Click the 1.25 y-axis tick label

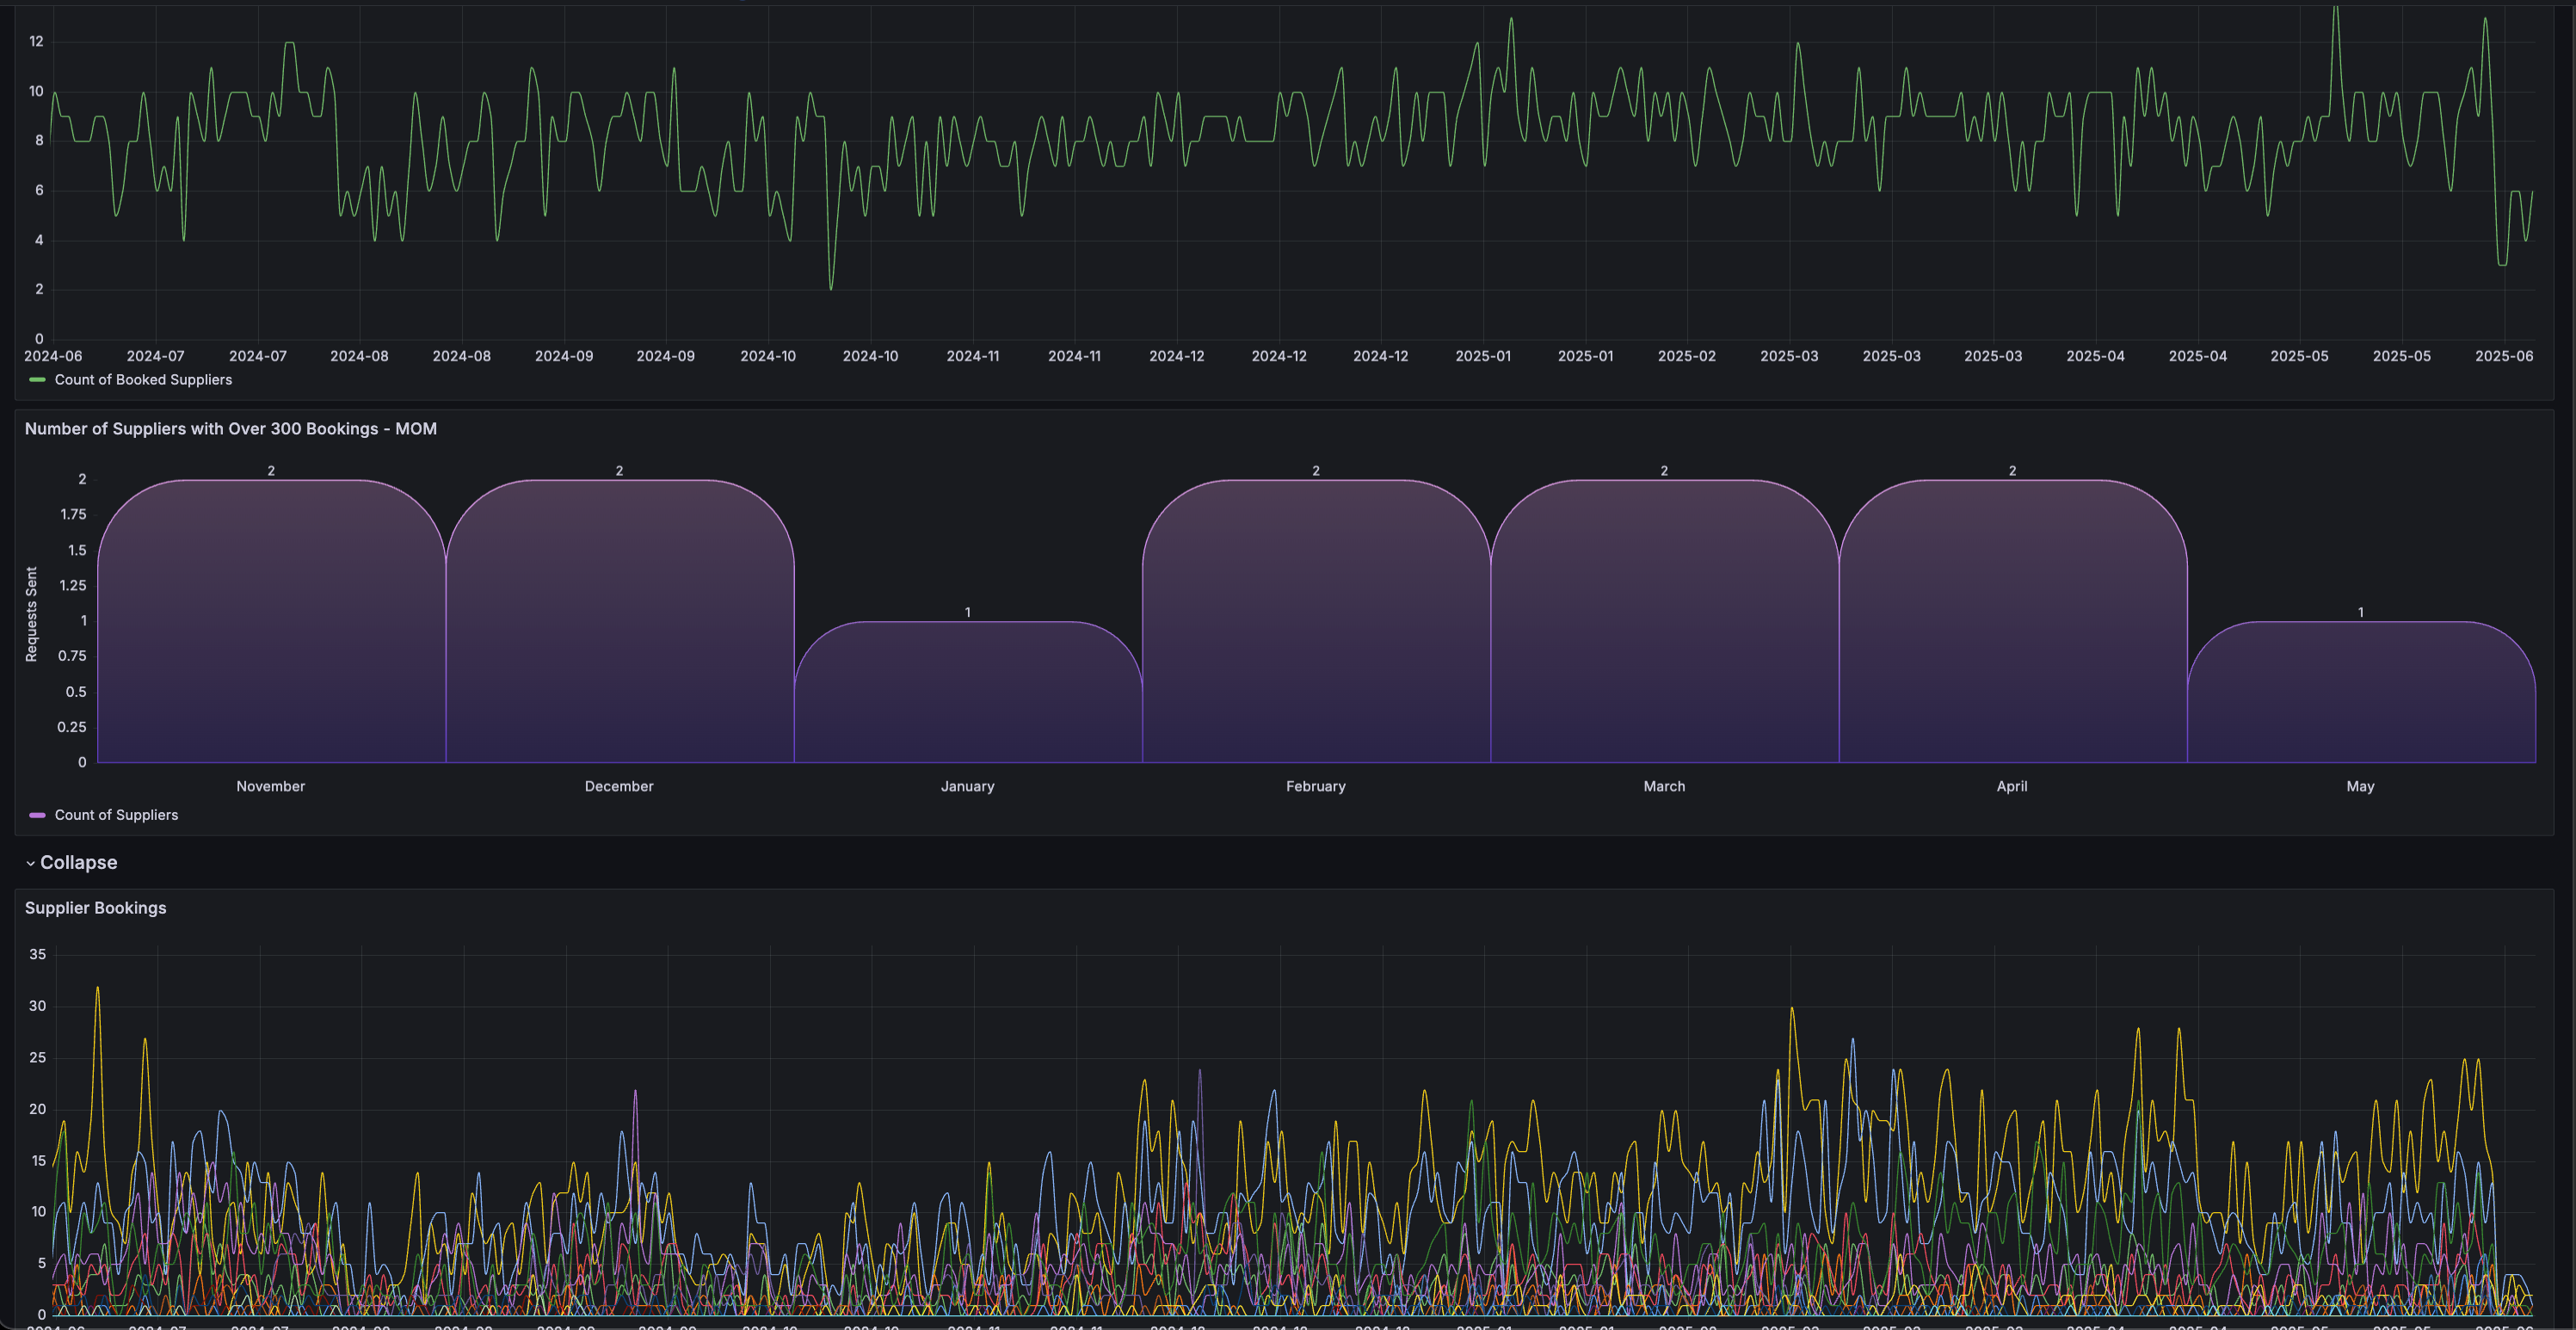pyautogui.click(x=73, y=585)
